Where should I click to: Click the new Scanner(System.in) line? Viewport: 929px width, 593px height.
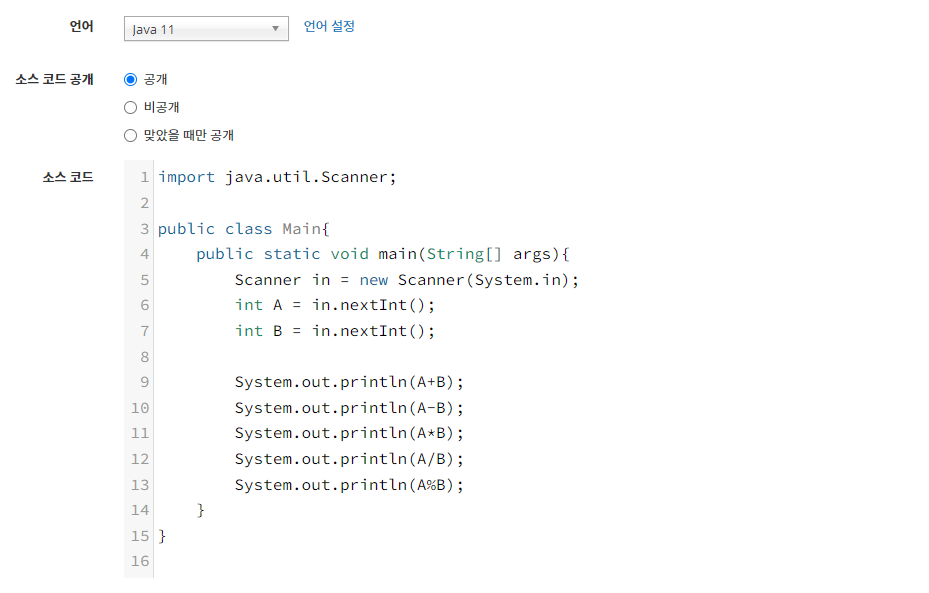pyautogui.click(x=406, y=280)
